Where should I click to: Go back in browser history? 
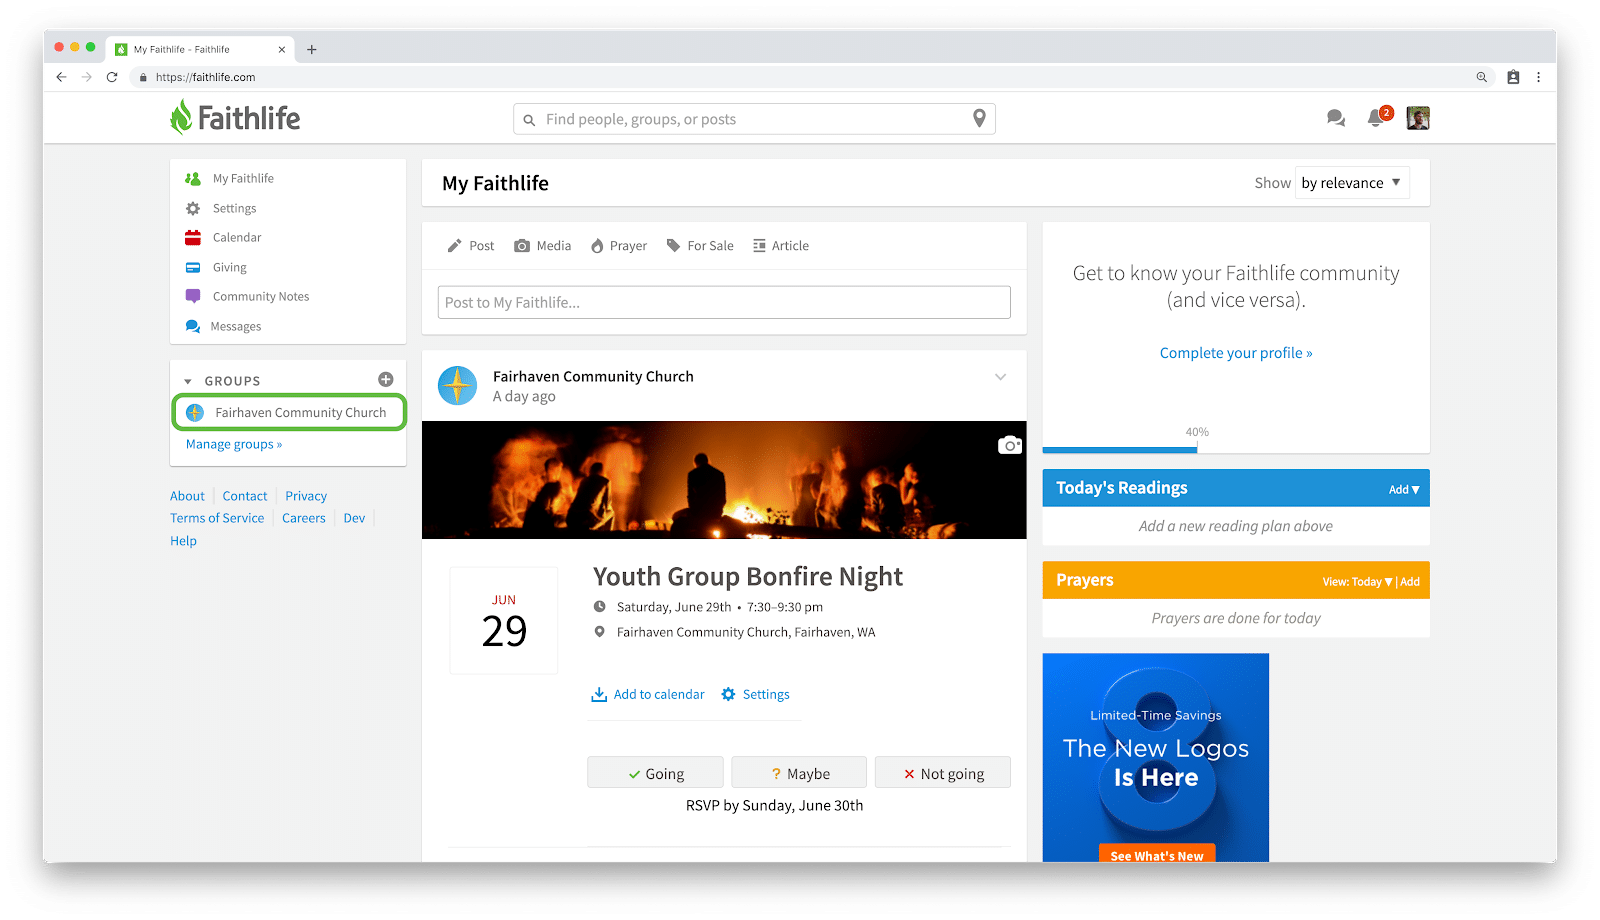(61, 77)
